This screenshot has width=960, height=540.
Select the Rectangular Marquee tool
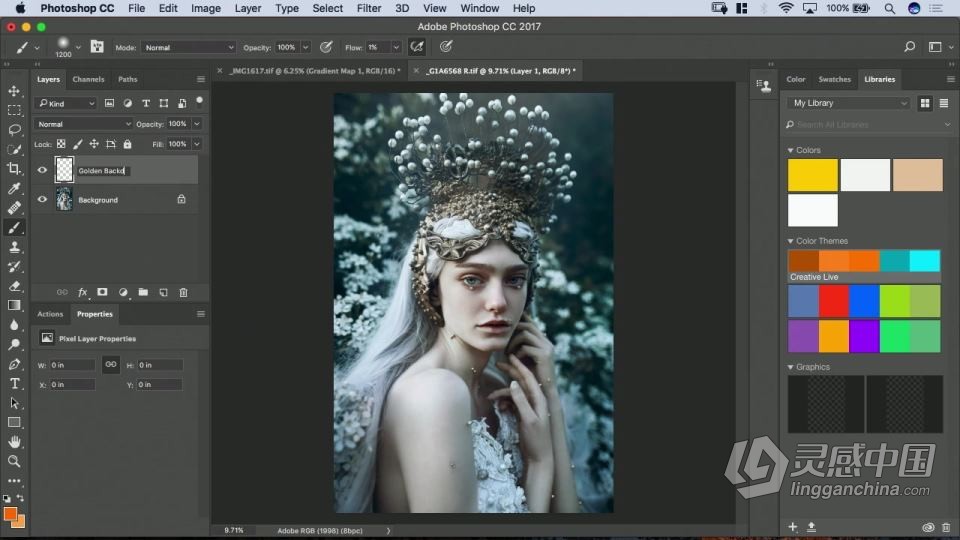point(14,111)
